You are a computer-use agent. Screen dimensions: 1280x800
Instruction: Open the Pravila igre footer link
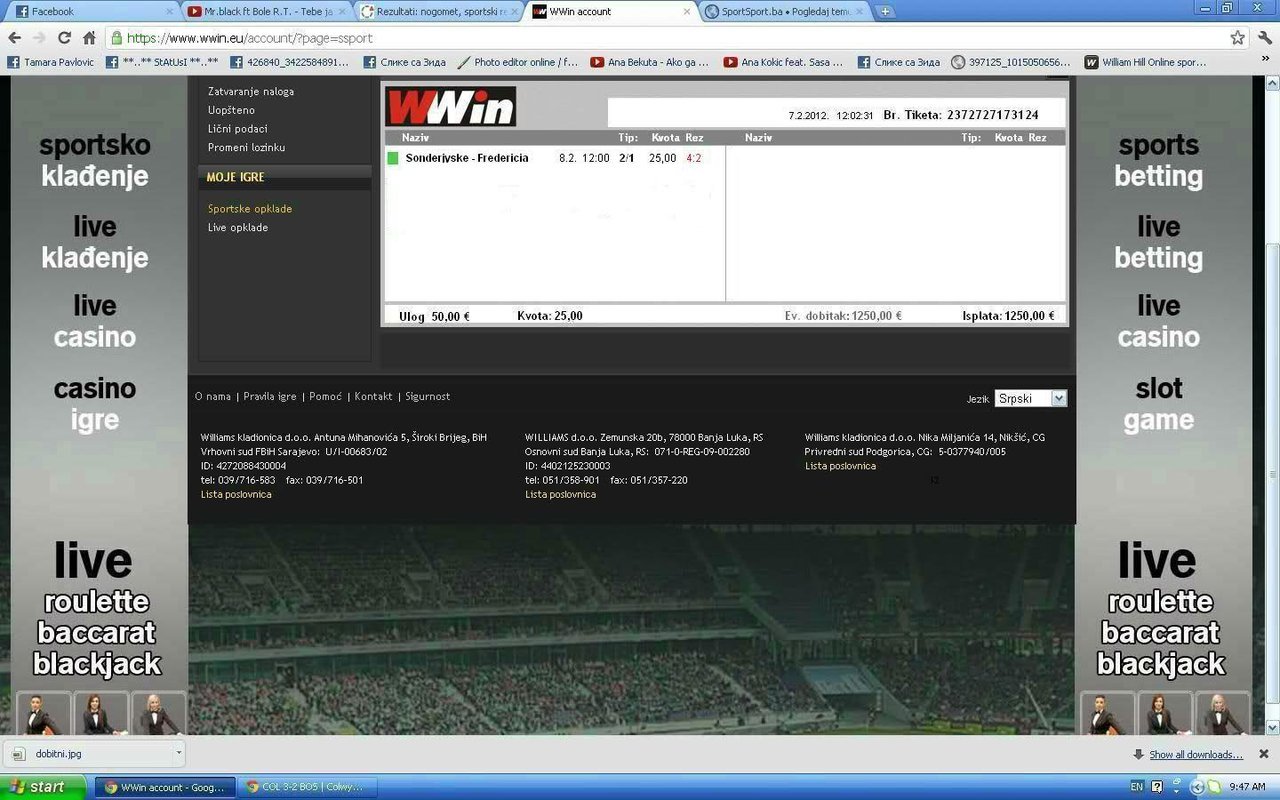point(270,397)
